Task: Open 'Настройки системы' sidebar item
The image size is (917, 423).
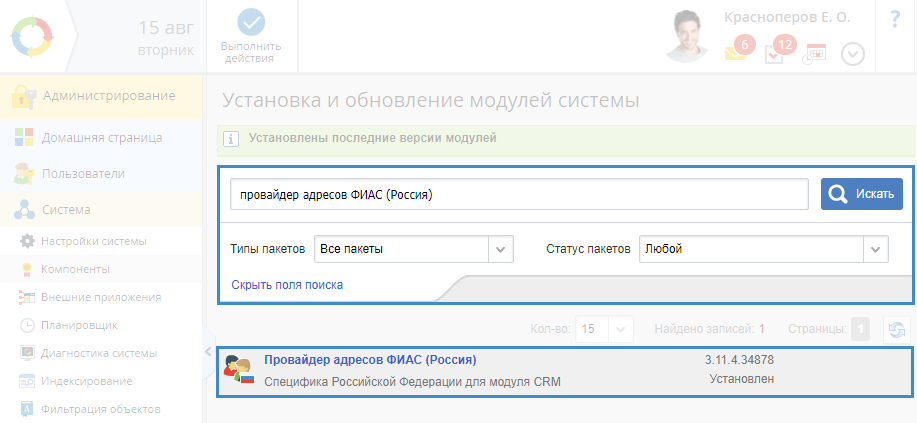Action: point(93,241)
